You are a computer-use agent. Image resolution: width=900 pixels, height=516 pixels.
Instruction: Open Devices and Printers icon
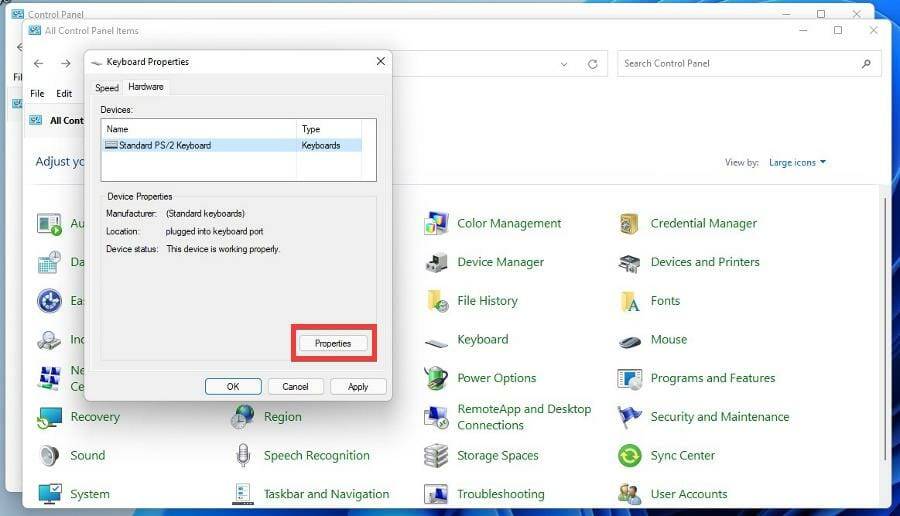click(630, 262)
